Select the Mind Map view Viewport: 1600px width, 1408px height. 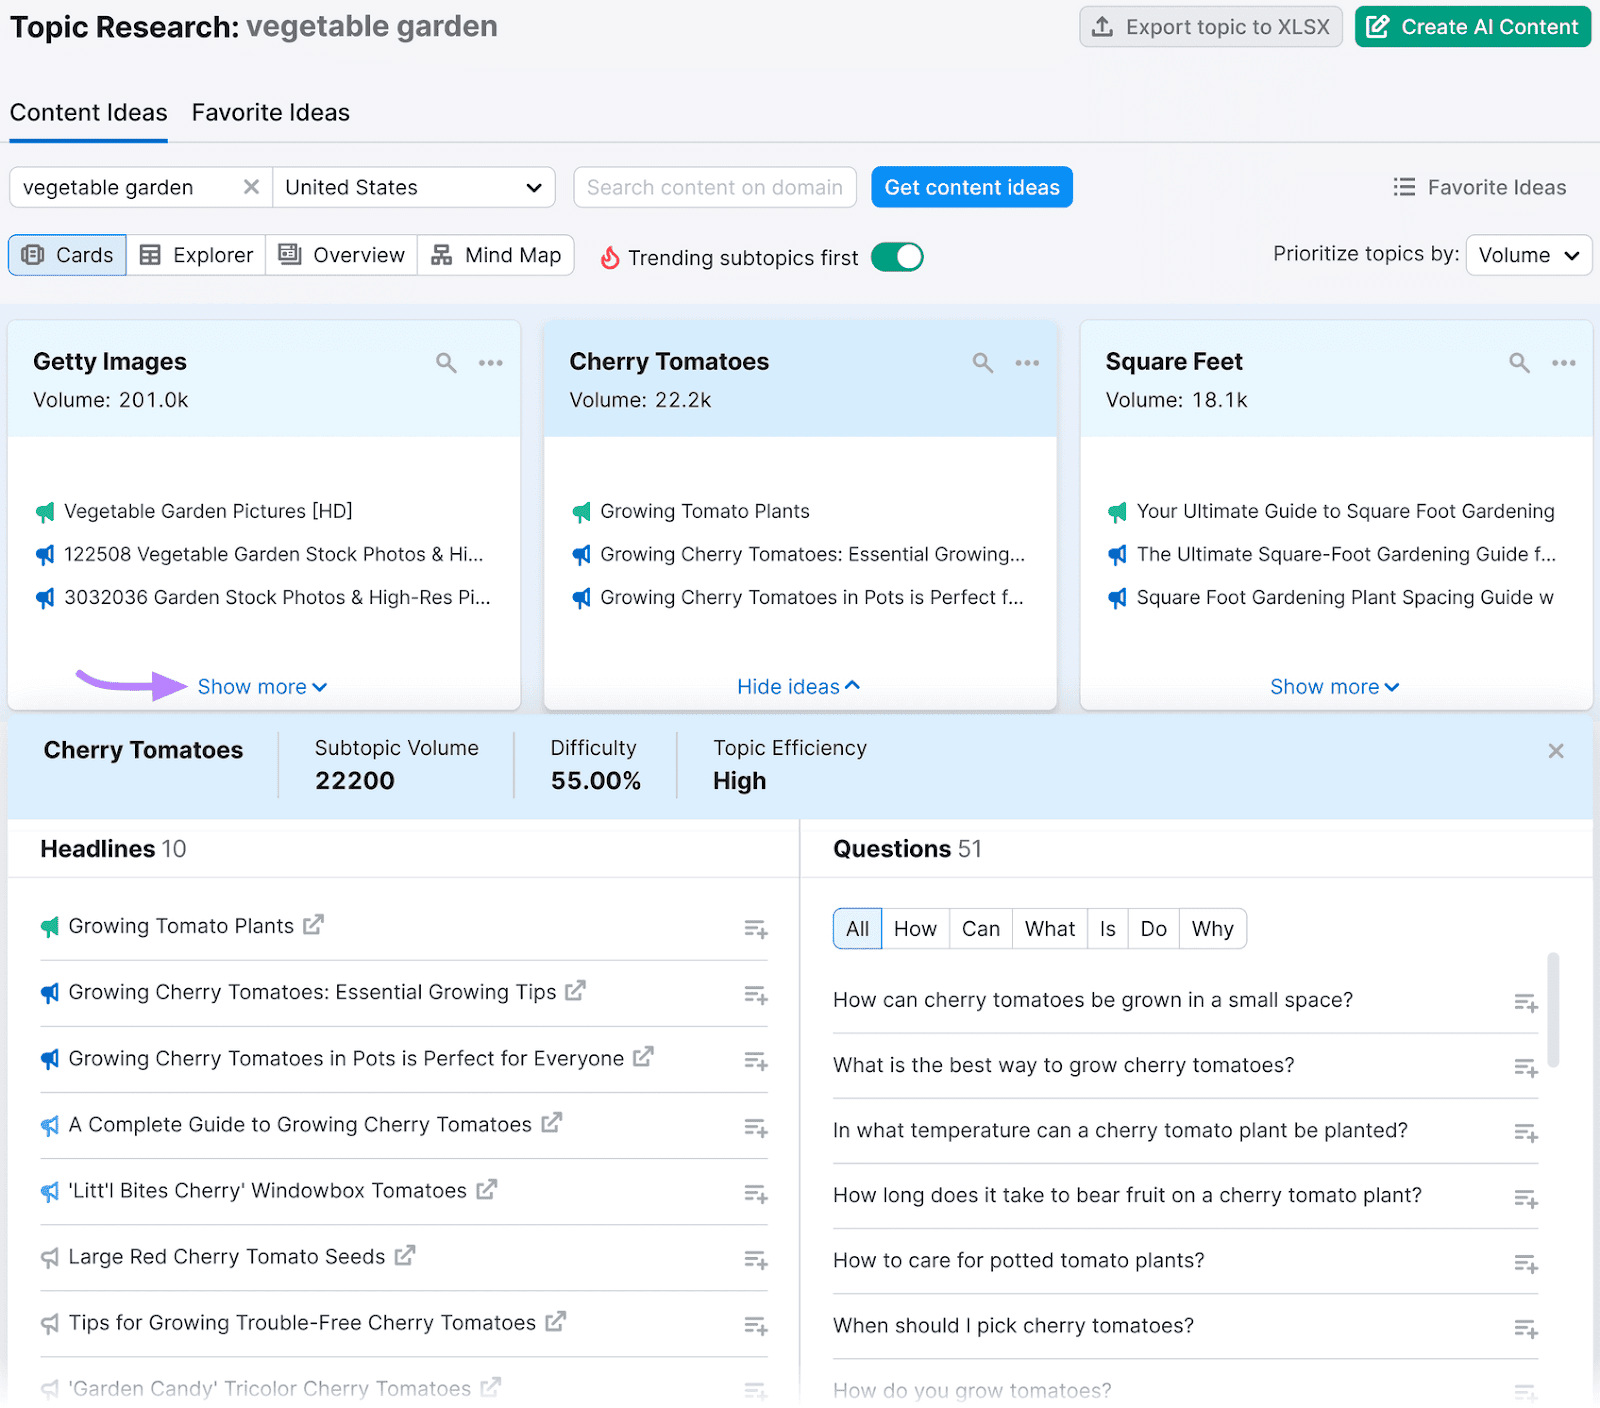pyautogui.click(x=496, y=255)
